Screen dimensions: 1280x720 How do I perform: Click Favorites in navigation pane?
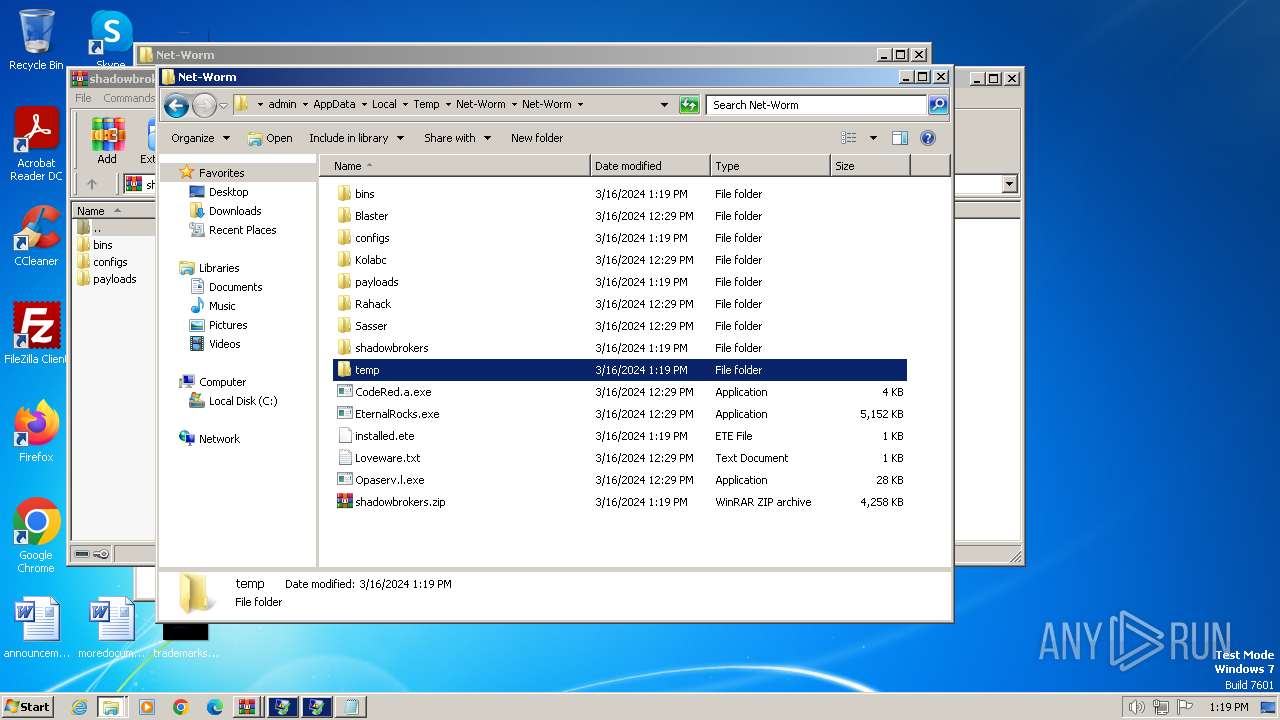pos(221,173)
